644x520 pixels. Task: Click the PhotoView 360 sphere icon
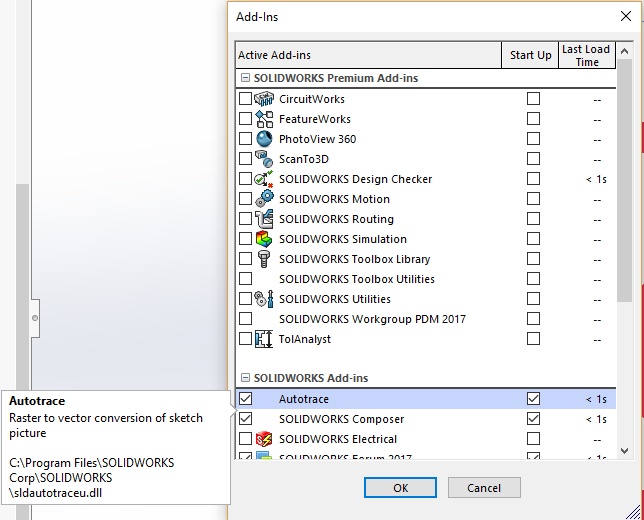pos(264,139)
